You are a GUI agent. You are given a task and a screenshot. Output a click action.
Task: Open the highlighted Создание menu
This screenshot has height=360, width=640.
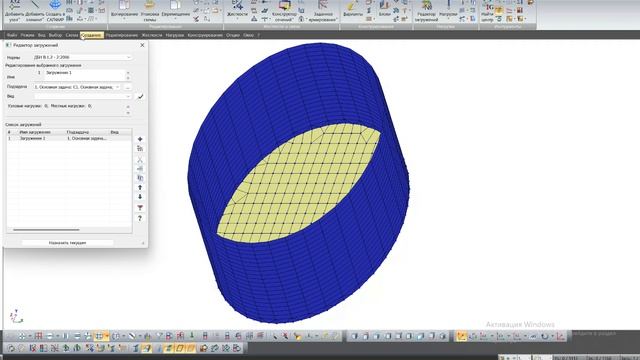92,35
